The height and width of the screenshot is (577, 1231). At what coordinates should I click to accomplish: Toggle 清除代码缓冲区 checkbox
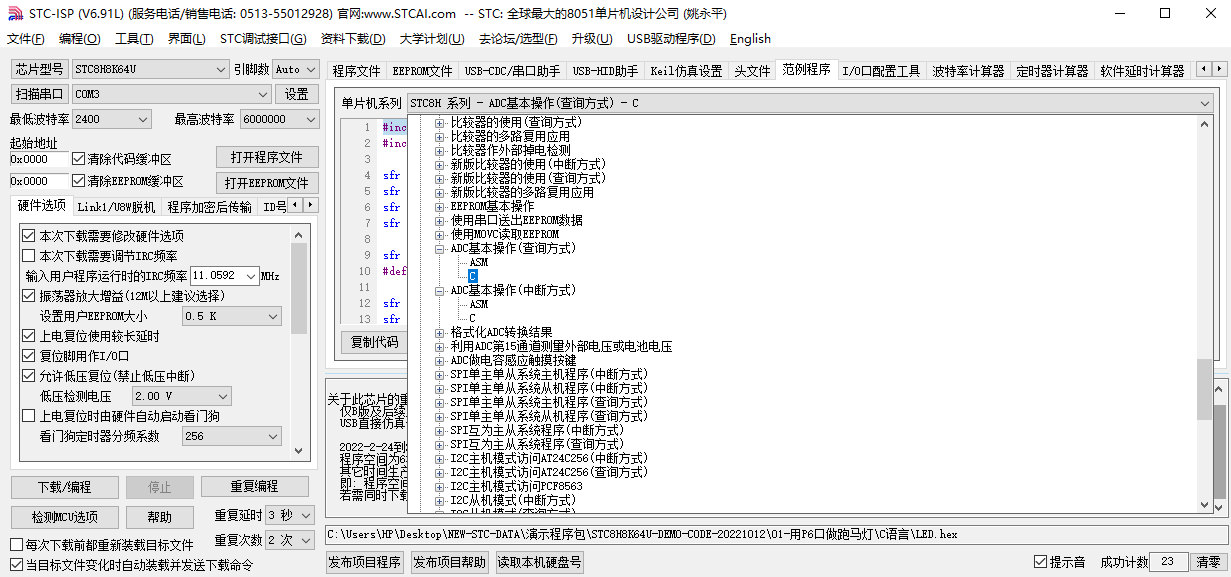pyautogui.click(x=79, y=159)
